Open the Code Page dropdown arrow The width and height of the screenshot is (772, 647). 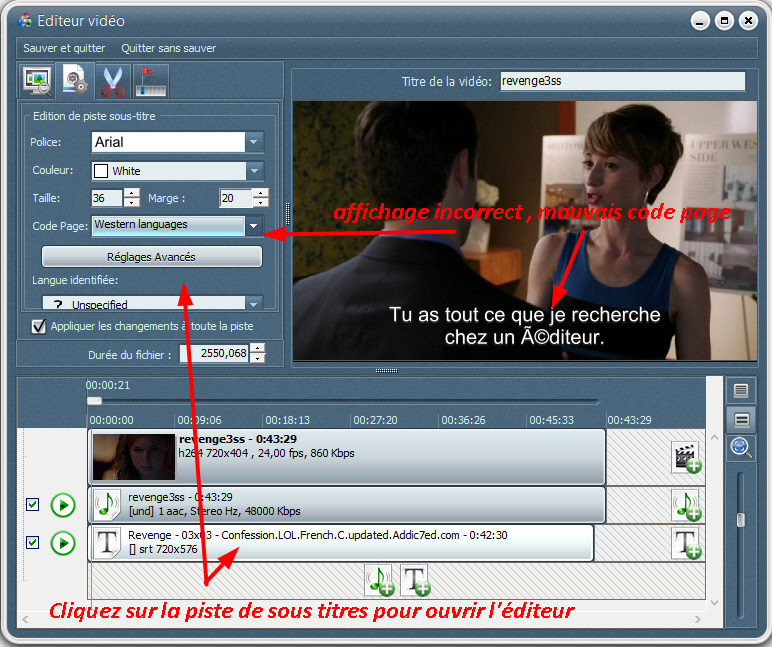click(x=254, y=226)
